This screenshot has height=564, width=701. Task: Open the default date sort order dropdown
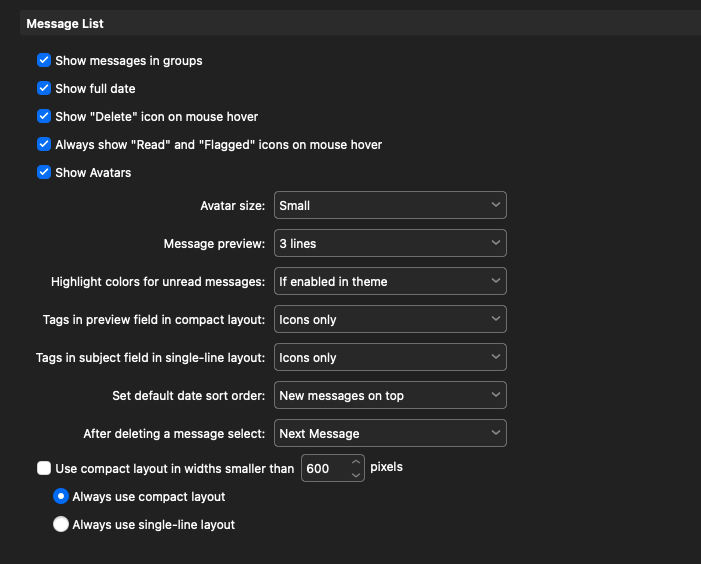point(390,395)
